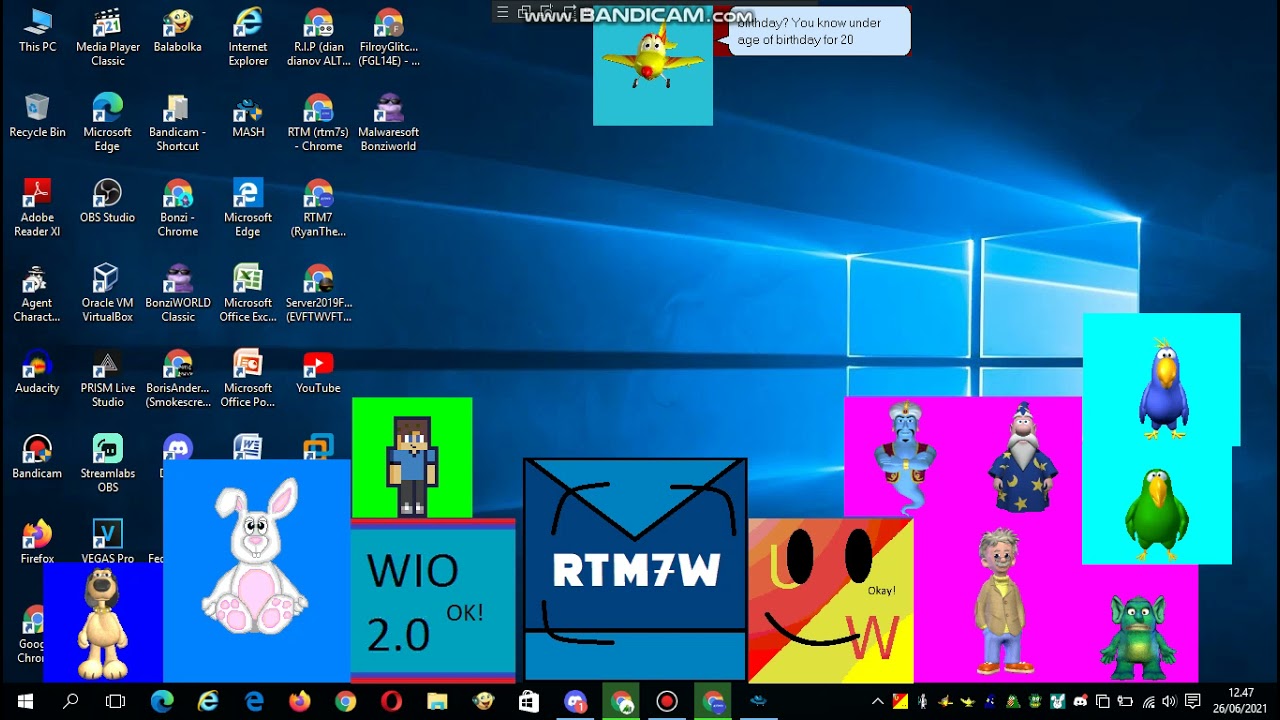
Task: Open network settings from tray
Action: [x=1148, y=701]
